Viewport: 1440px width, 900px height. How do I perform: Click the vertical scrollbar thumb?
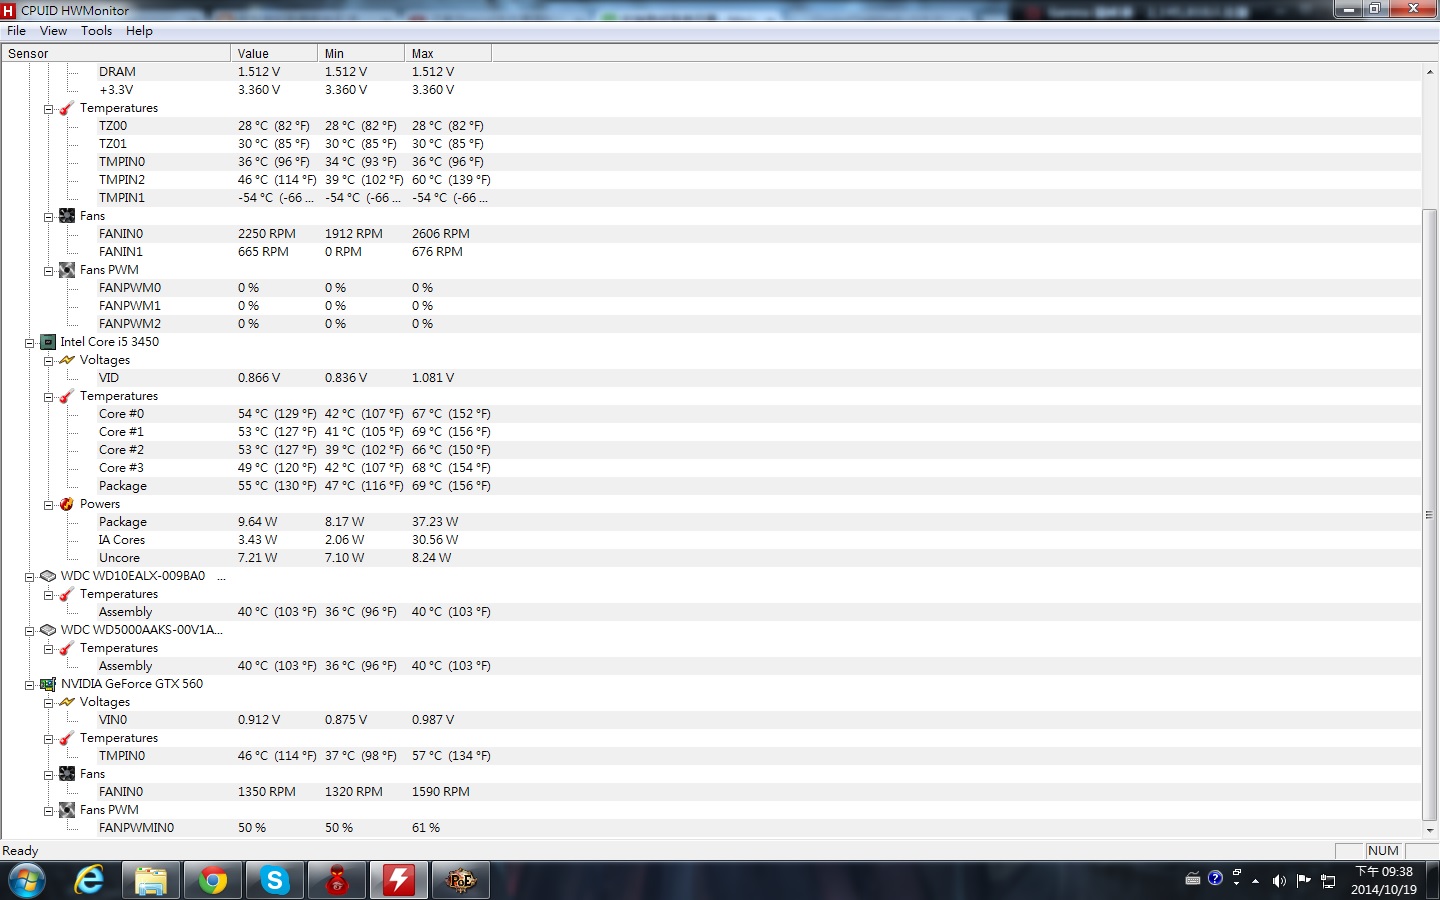tap(1430, 514)
